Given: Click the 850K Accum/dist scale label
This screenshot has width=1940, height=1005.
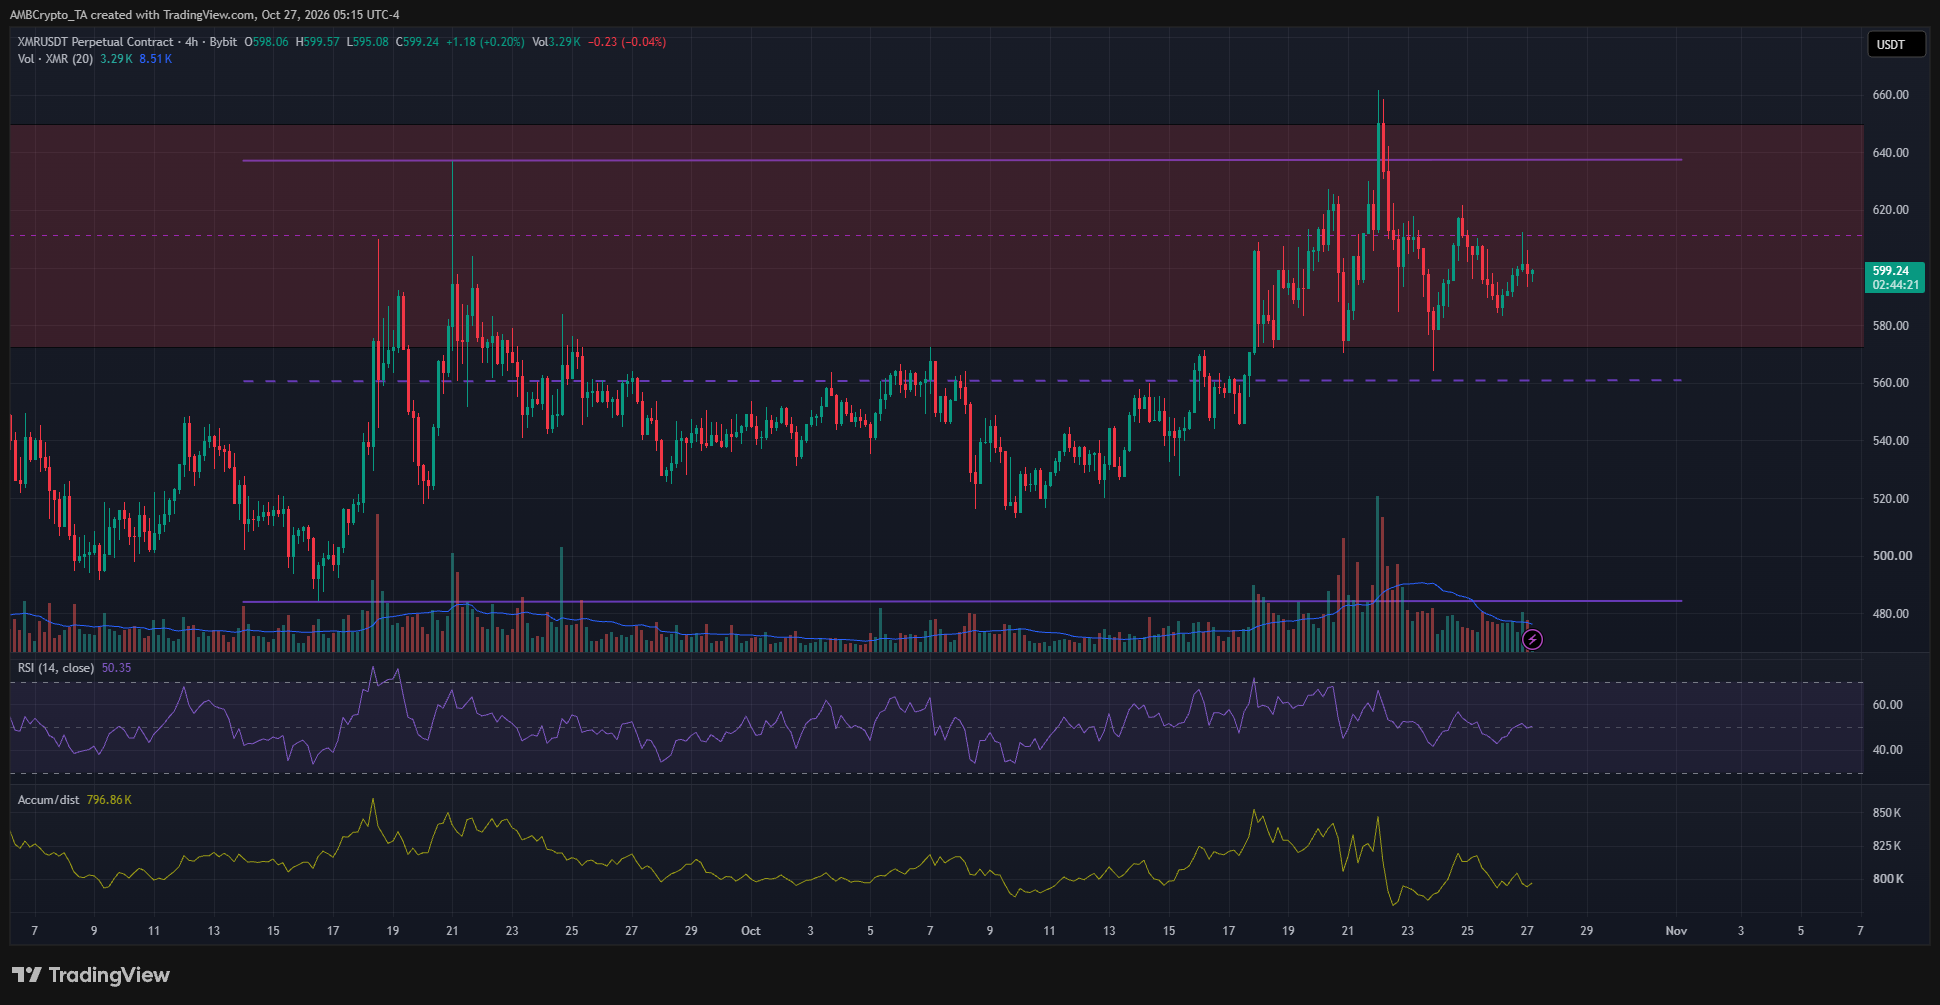Looking at the screenshot, I should click(x=1888, y=813).
